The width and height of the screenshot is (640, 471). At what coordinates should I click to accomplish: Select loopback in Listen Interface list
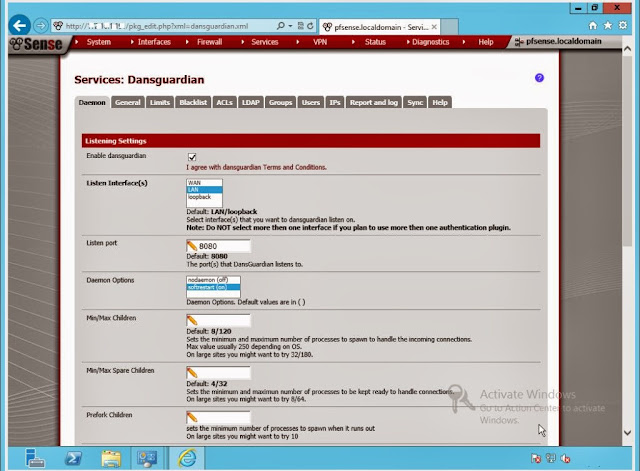(204, 197)
